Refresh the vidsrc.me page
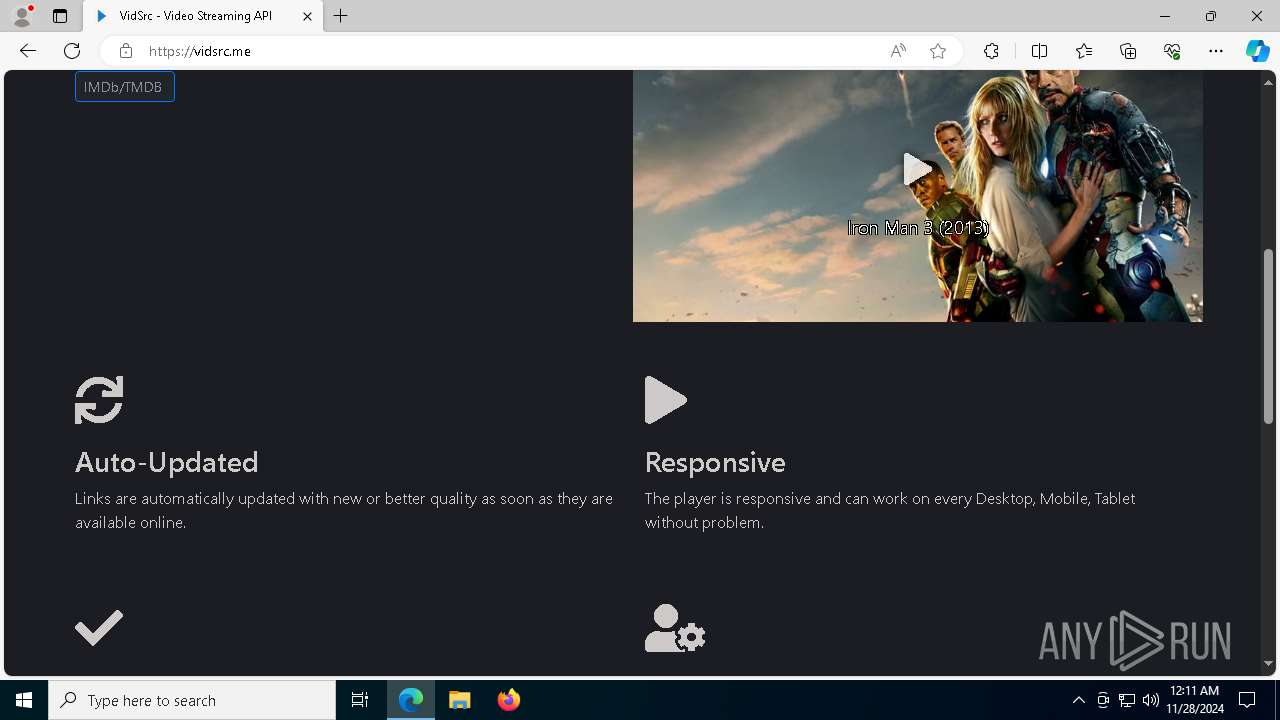The image size is (1280, 720). 72,51
